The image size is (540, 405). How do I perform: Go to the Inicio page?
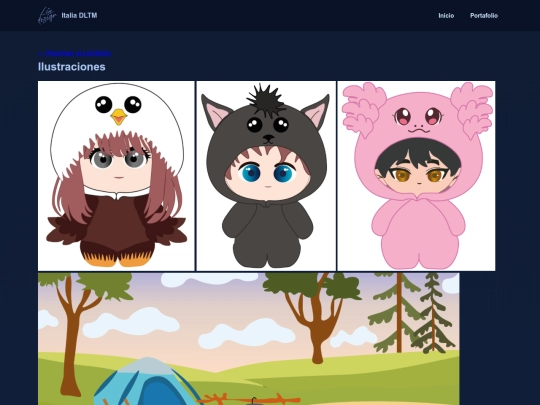[x=446, y=15]
